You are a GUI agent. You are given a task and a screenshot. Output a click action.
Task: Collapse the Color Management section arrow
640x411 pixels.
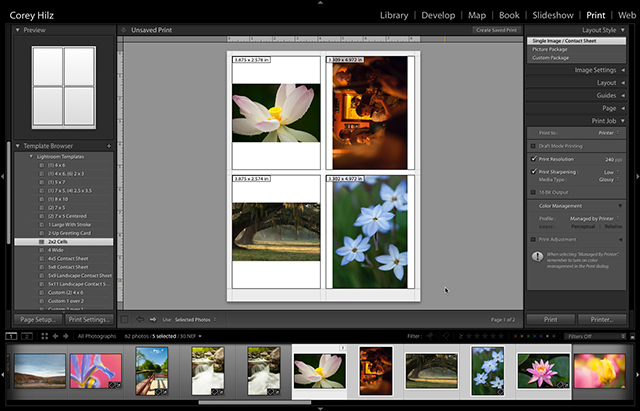click(x=620, y=206)
